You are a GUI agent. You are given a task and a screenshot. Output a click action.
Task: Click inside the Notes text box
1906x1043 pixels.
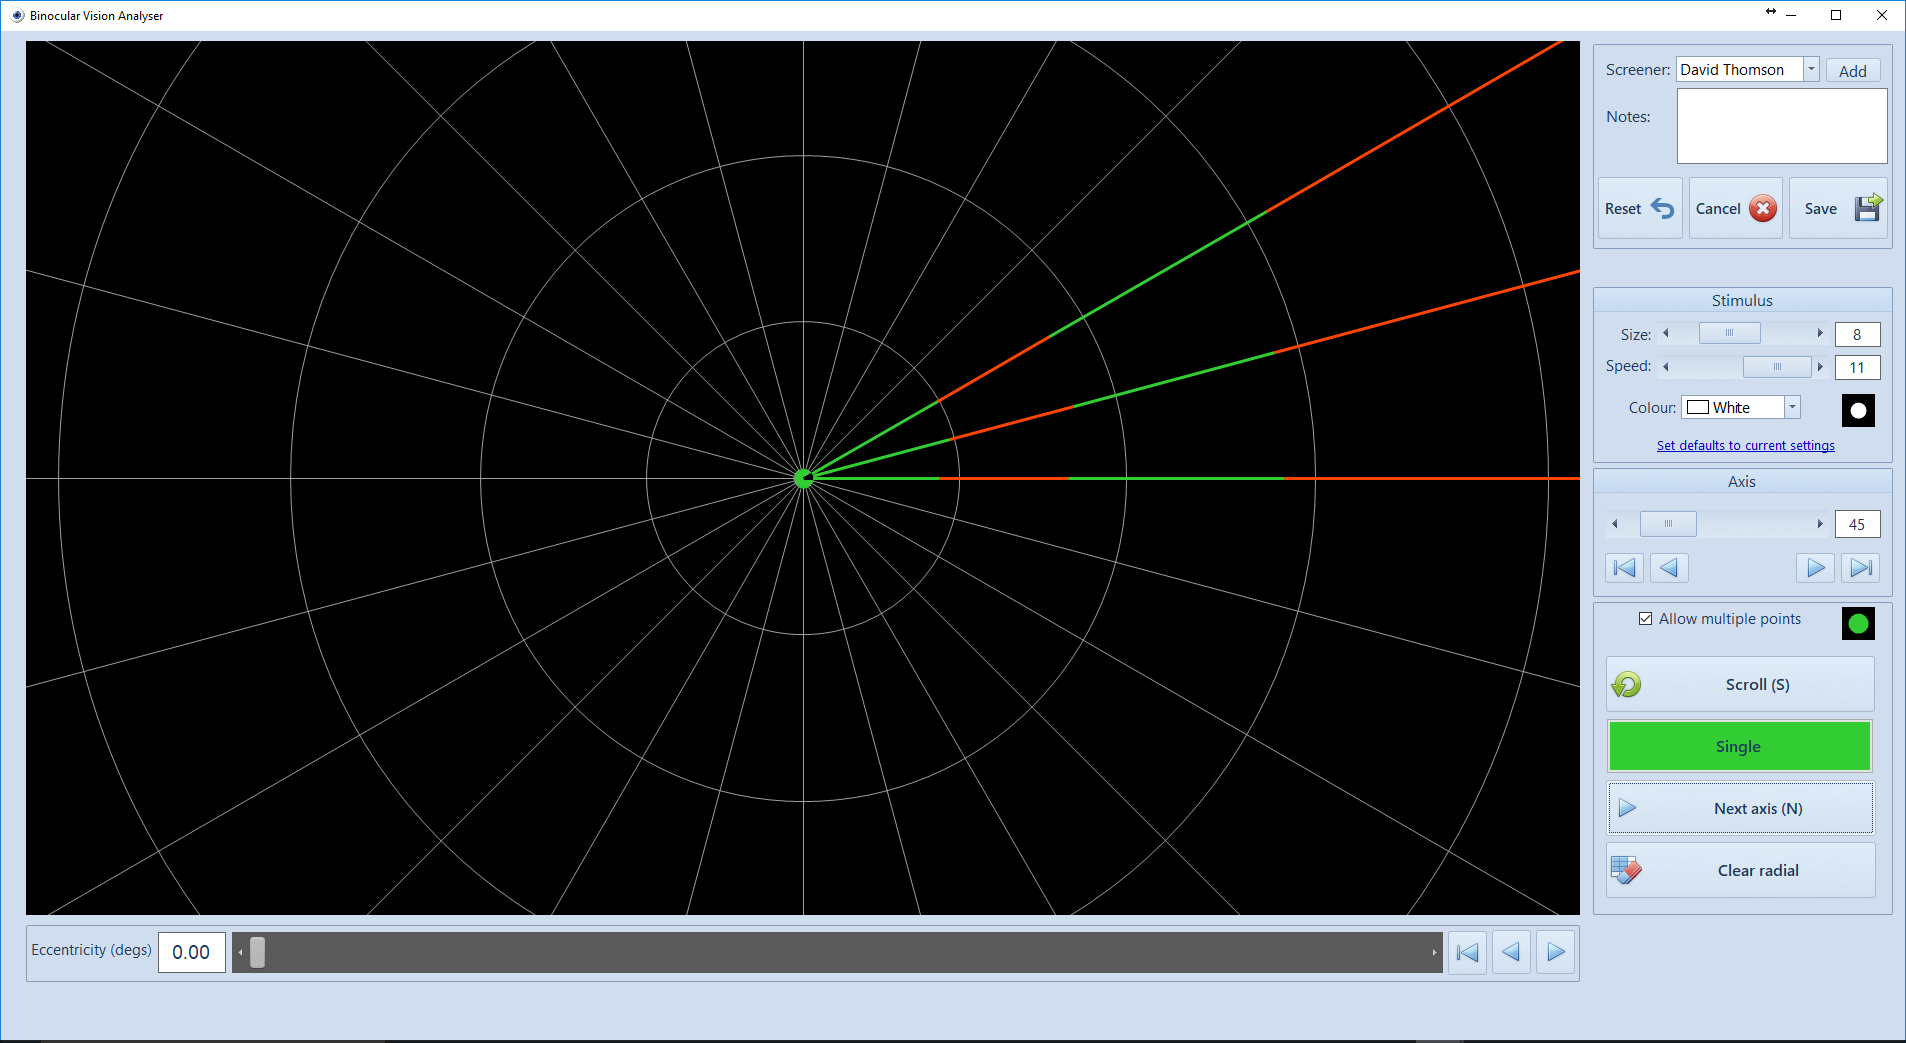tap(1781, 126)
